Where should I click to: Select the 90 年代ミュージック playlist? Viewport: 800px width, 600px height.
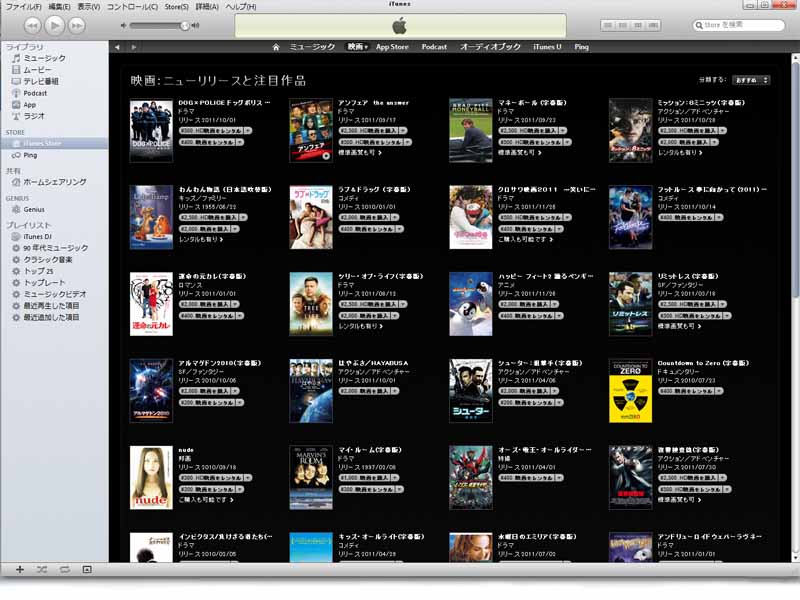pos(56,248)
